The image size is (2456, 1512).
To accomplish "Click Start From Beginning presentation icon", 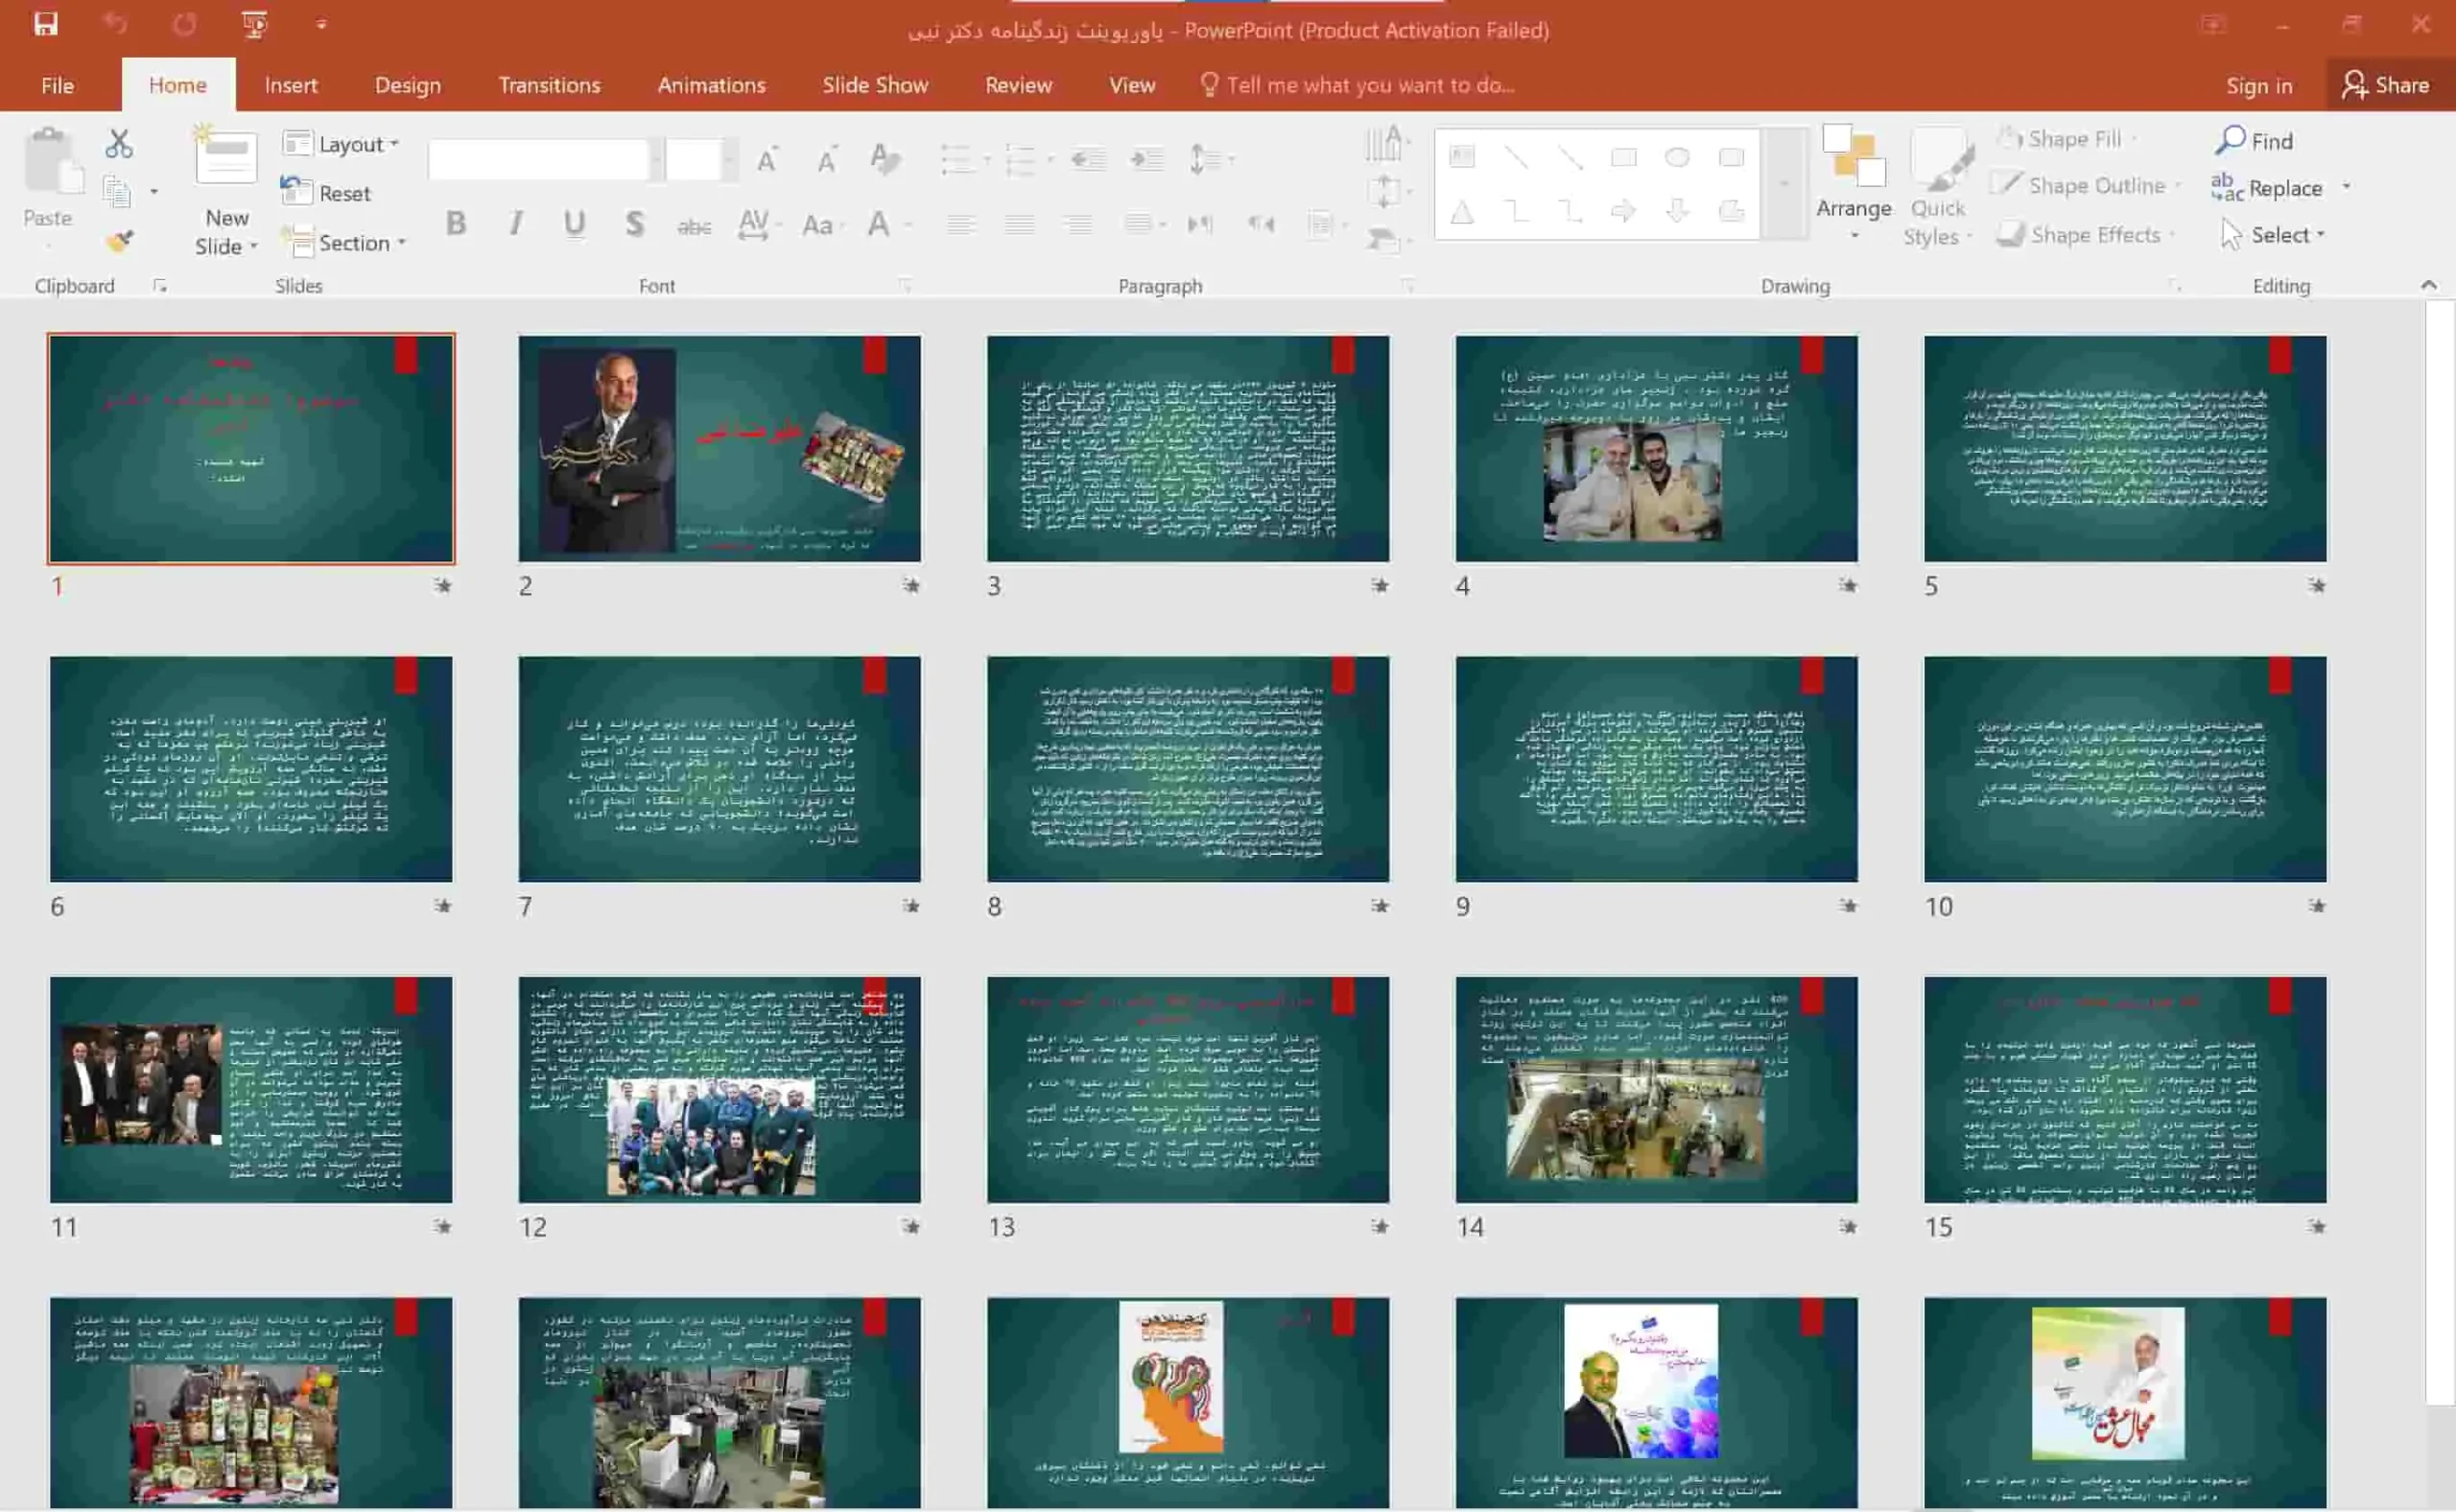I will pos(255,24).
